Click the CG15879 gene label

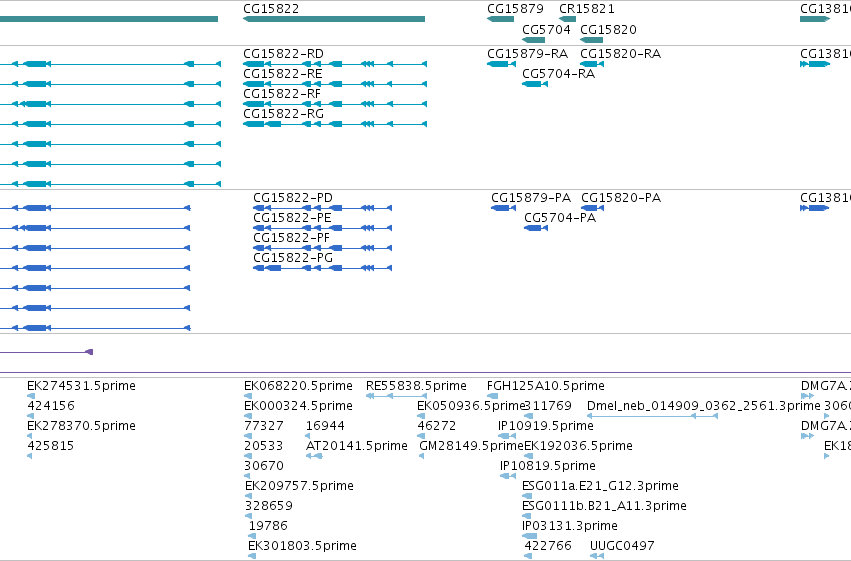click(515, 9)
